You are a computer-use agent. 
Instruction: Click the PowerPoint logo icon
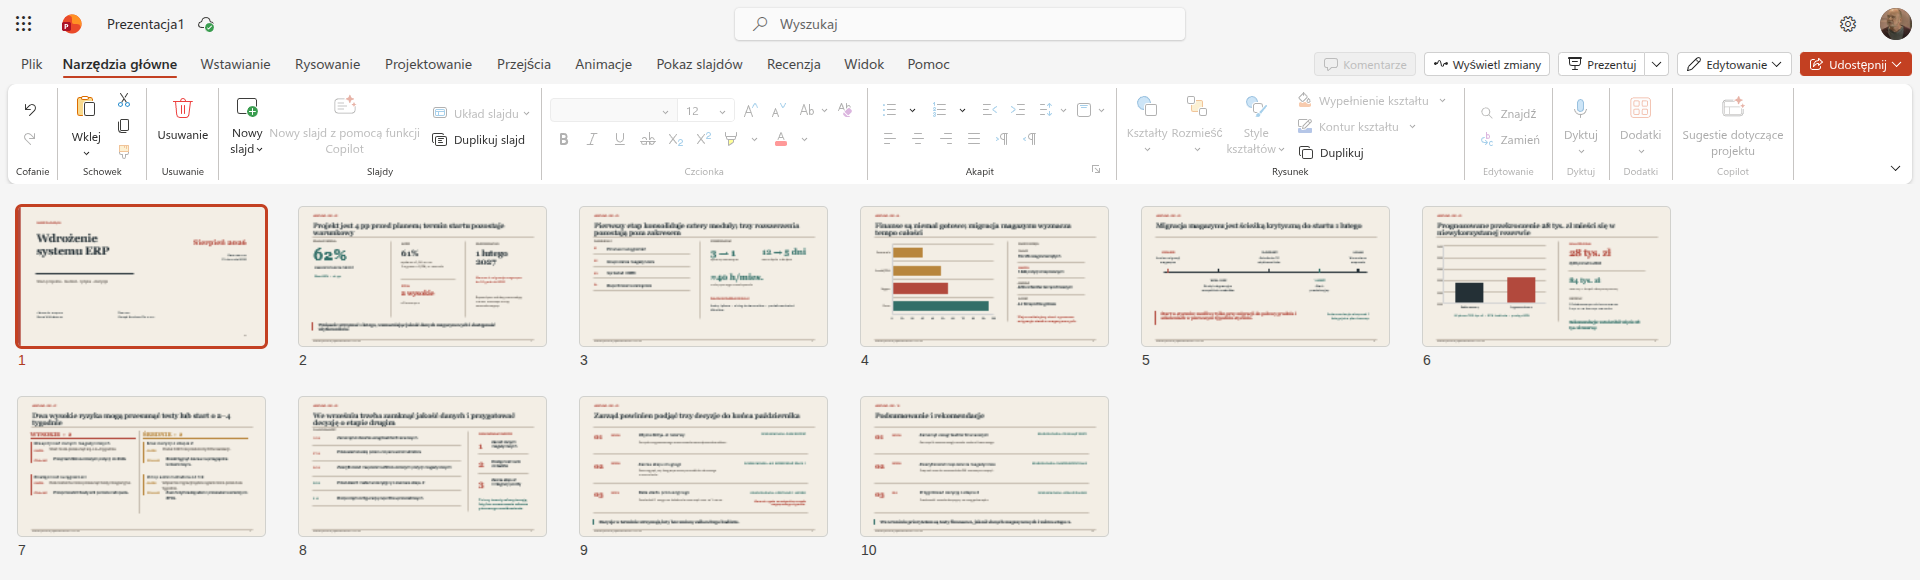[x=72, y=24]
